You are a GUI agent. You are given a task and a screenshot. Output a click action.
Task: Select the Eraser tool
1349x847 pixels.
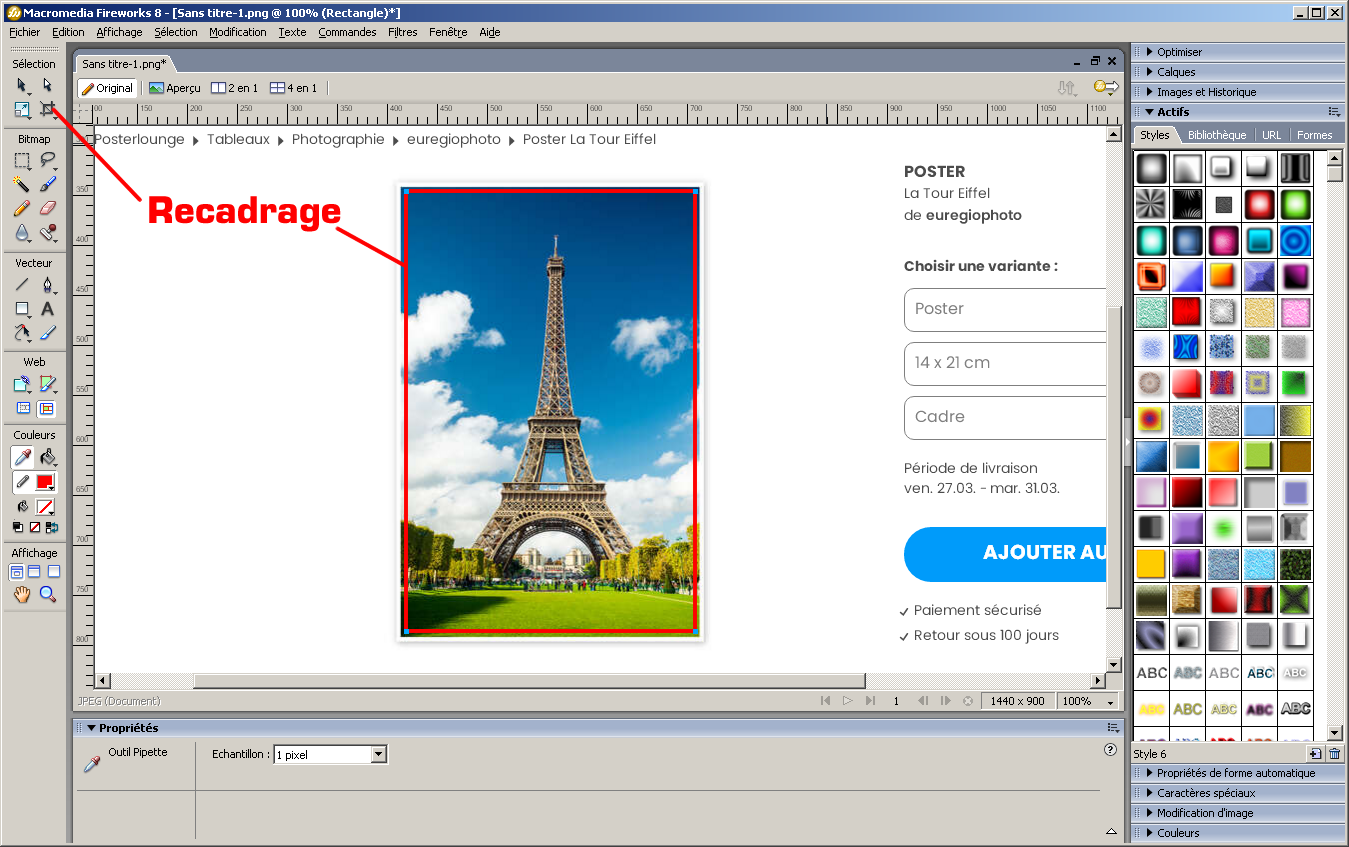pos(47,208)
